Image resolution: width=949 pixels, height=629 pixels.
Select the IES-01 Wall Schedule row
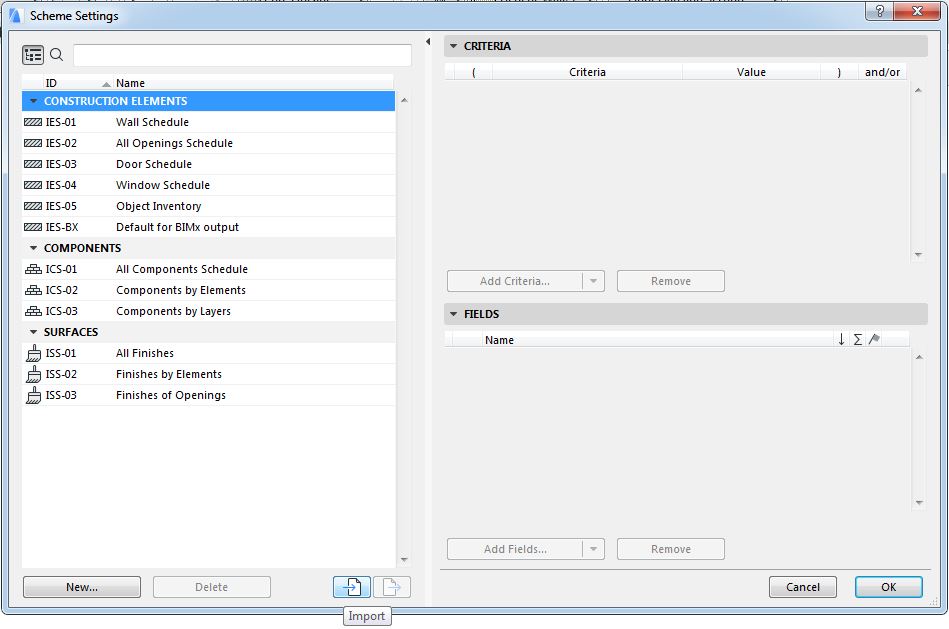click(209, 122)
